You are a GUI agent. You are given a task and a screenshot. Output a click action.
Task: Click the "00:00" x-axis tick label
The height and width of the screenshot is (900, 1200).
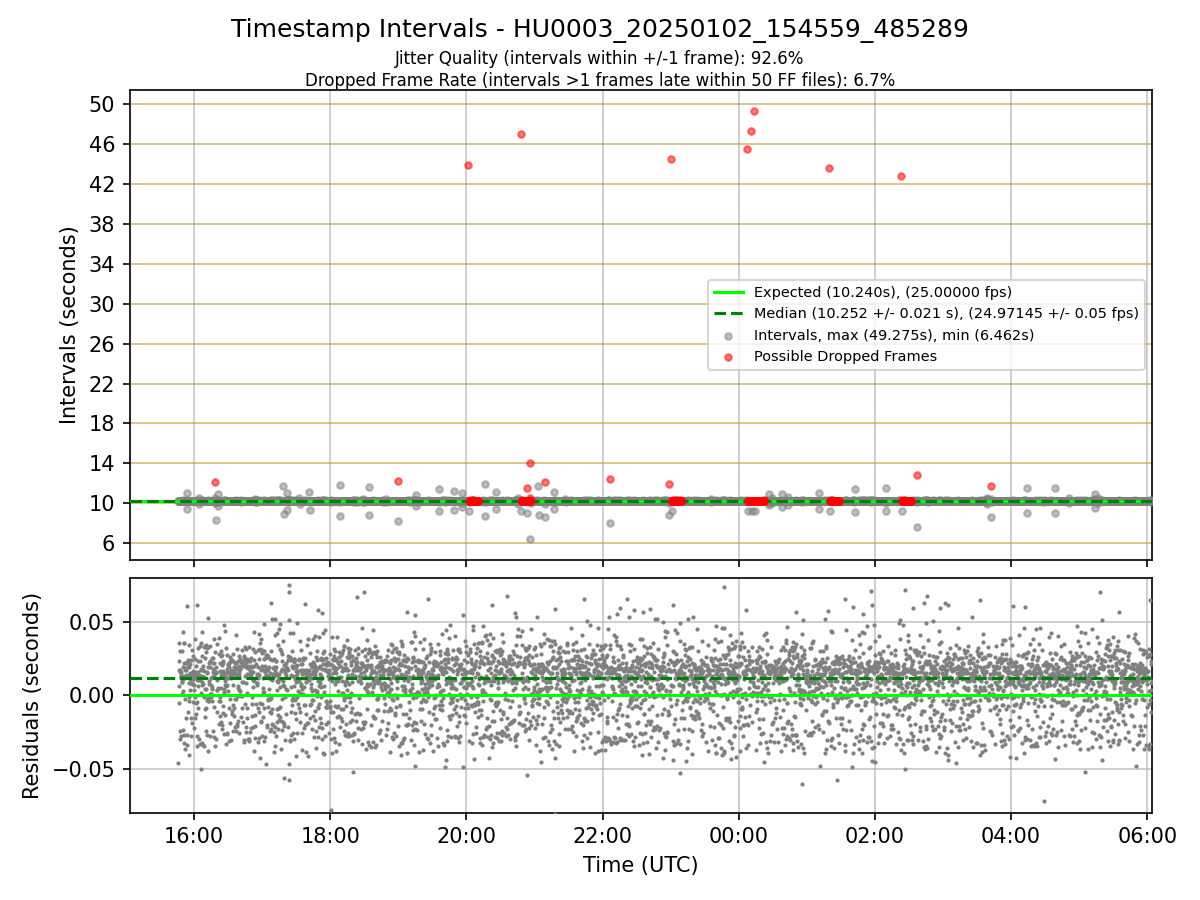click(739, 834)
